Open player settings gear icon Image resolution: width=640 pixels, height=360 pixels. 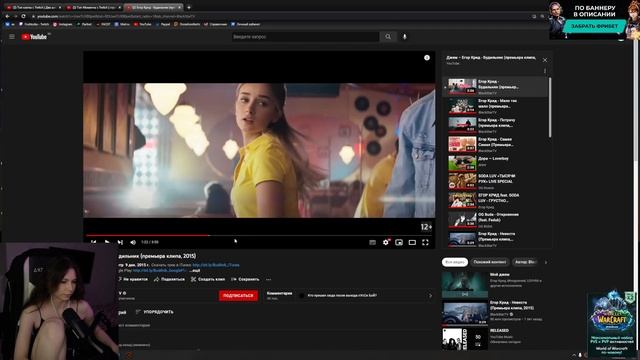click(386, 242)
